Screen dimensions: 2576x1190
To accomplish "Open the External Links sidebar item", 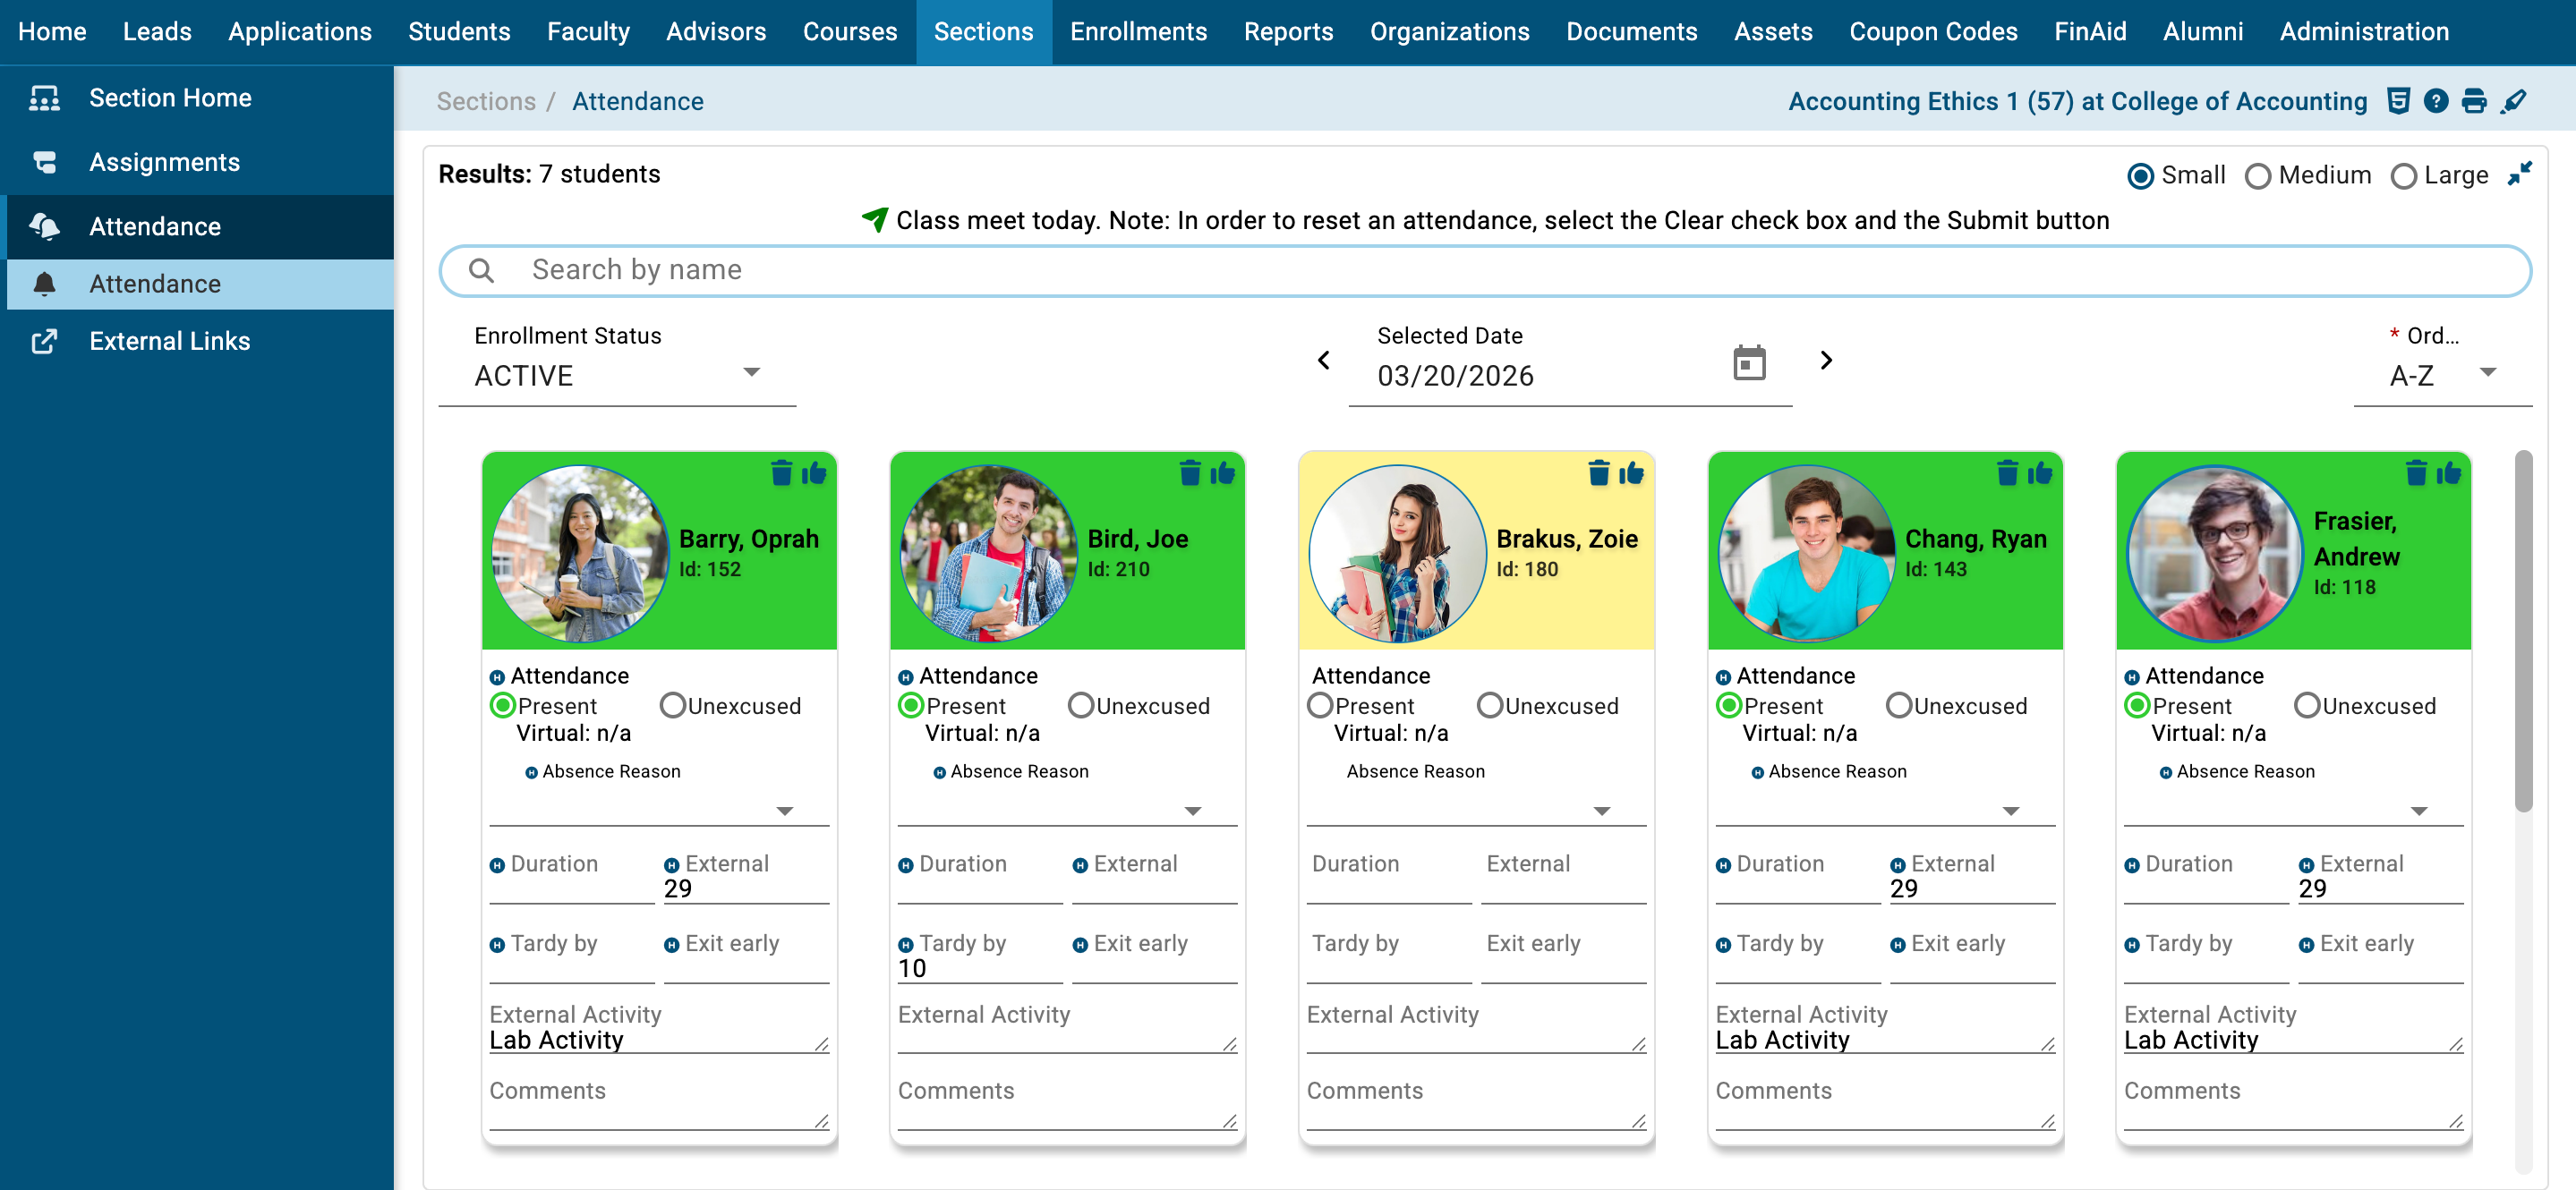I will click(x=169, y=341).
